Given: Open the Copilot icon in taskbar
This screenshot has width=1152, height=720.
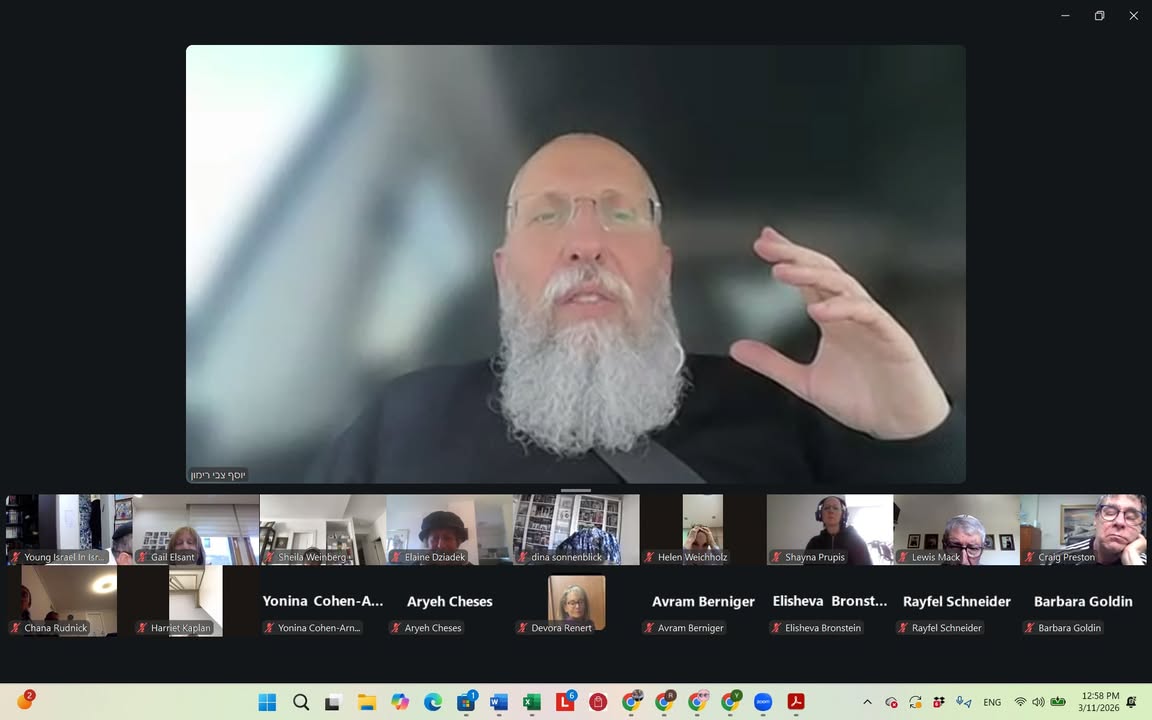Looking at the screenshot, I should click(400, 702).
